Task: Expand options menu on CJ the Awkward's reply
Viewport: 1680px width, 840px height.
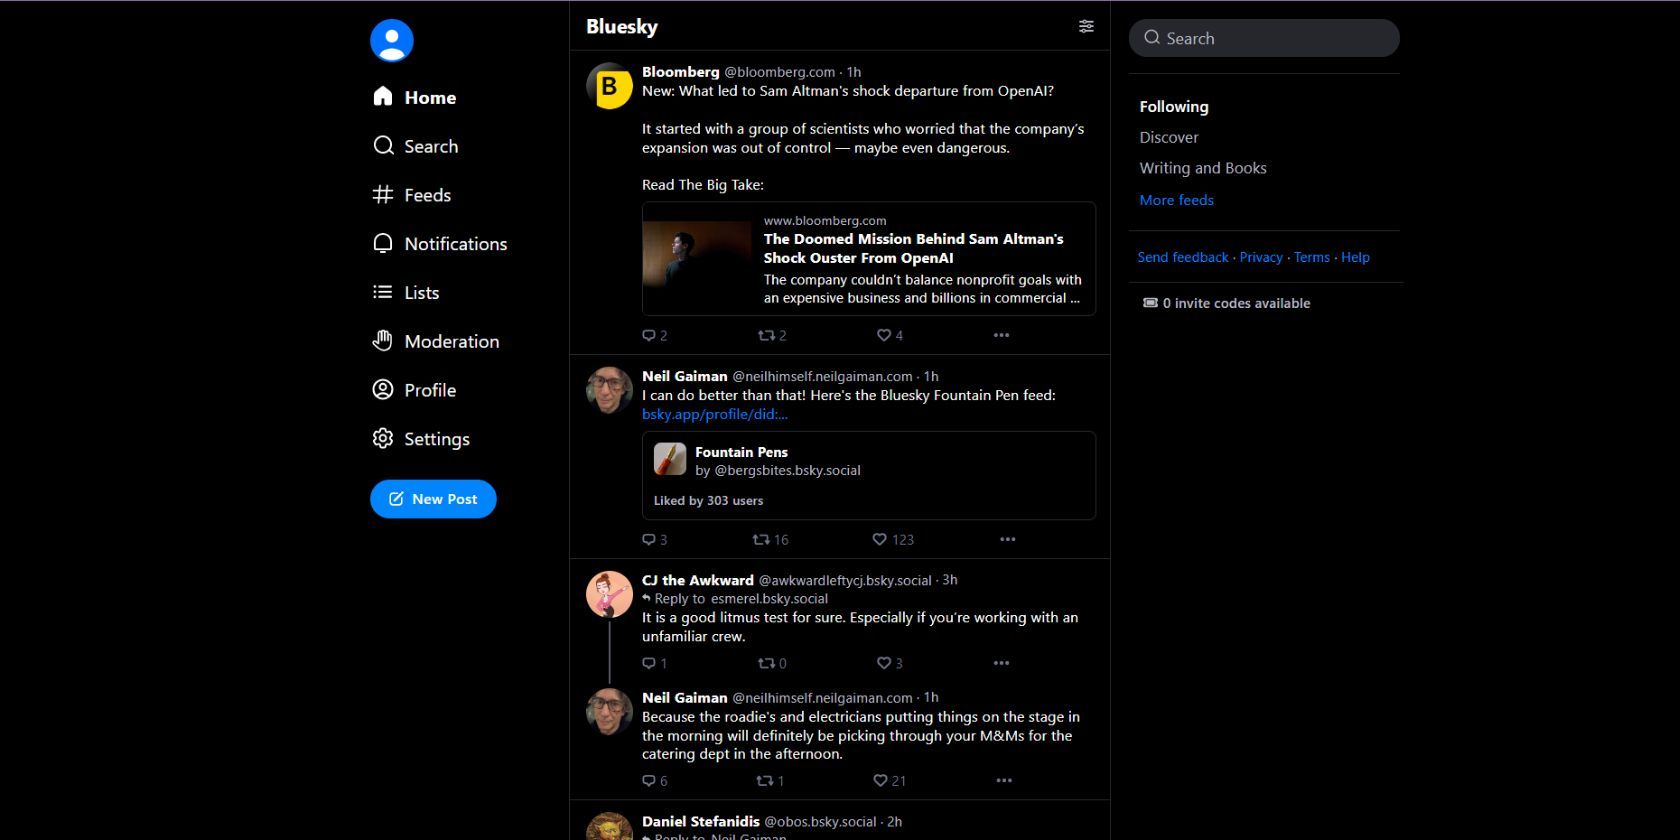Action: pos(1001,663)
